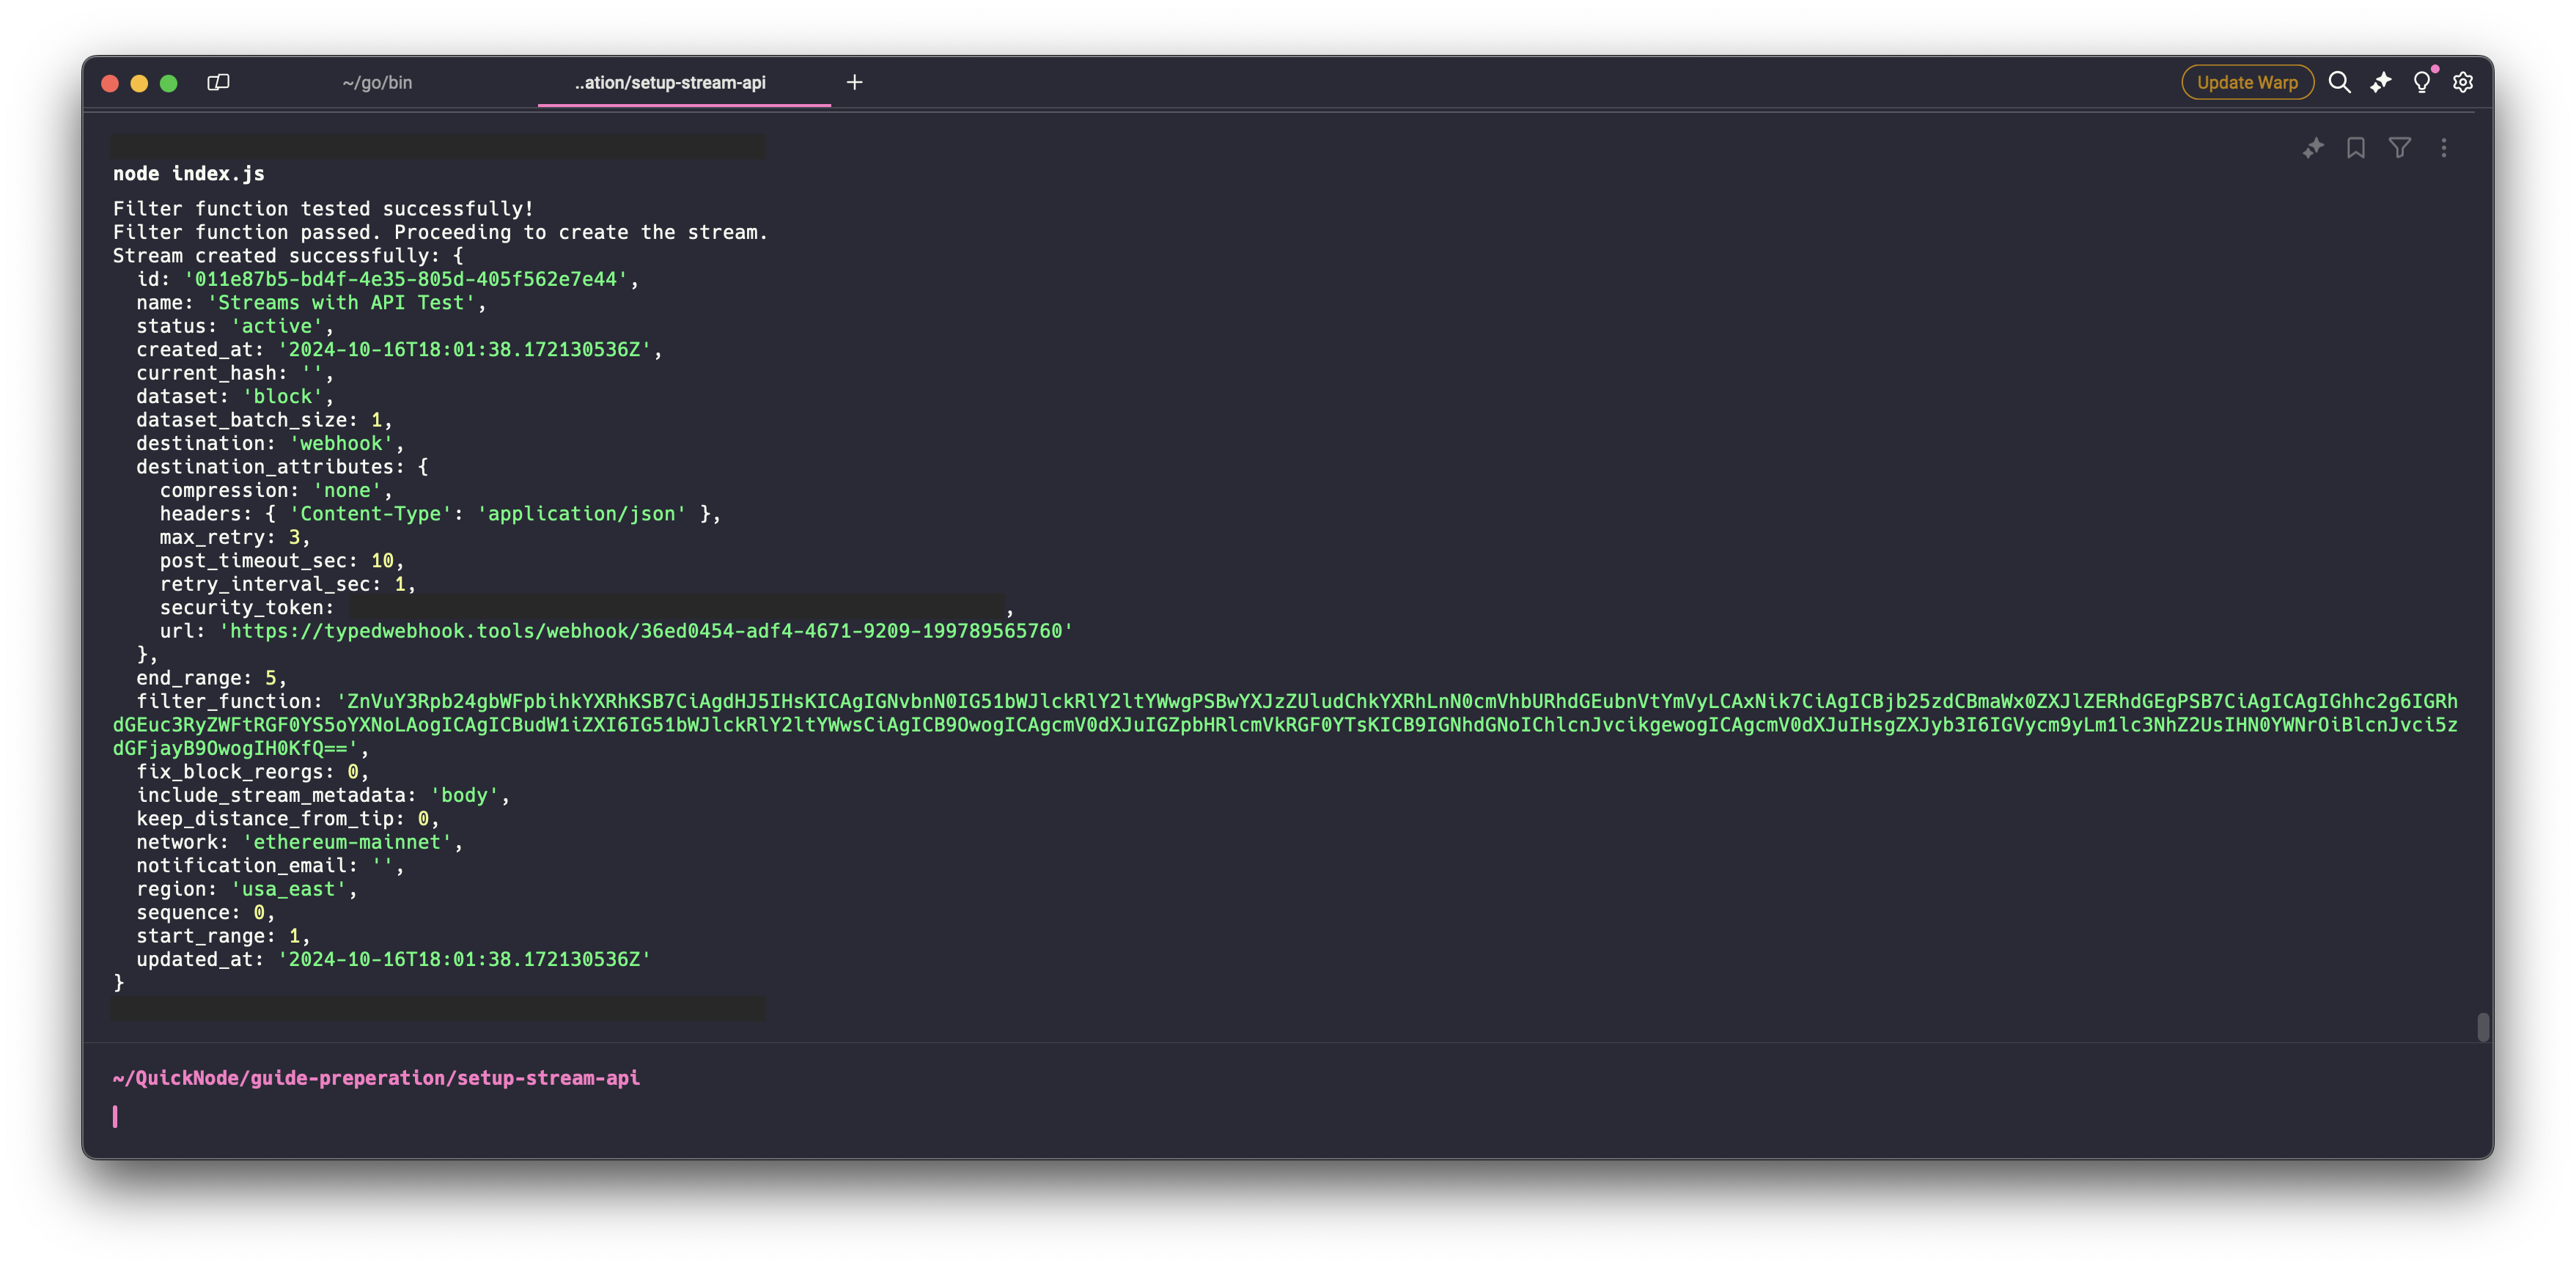Viewport: 2576px width, 1268px height.
Task: Click the filter_function base64 string
Action: 1285,725
